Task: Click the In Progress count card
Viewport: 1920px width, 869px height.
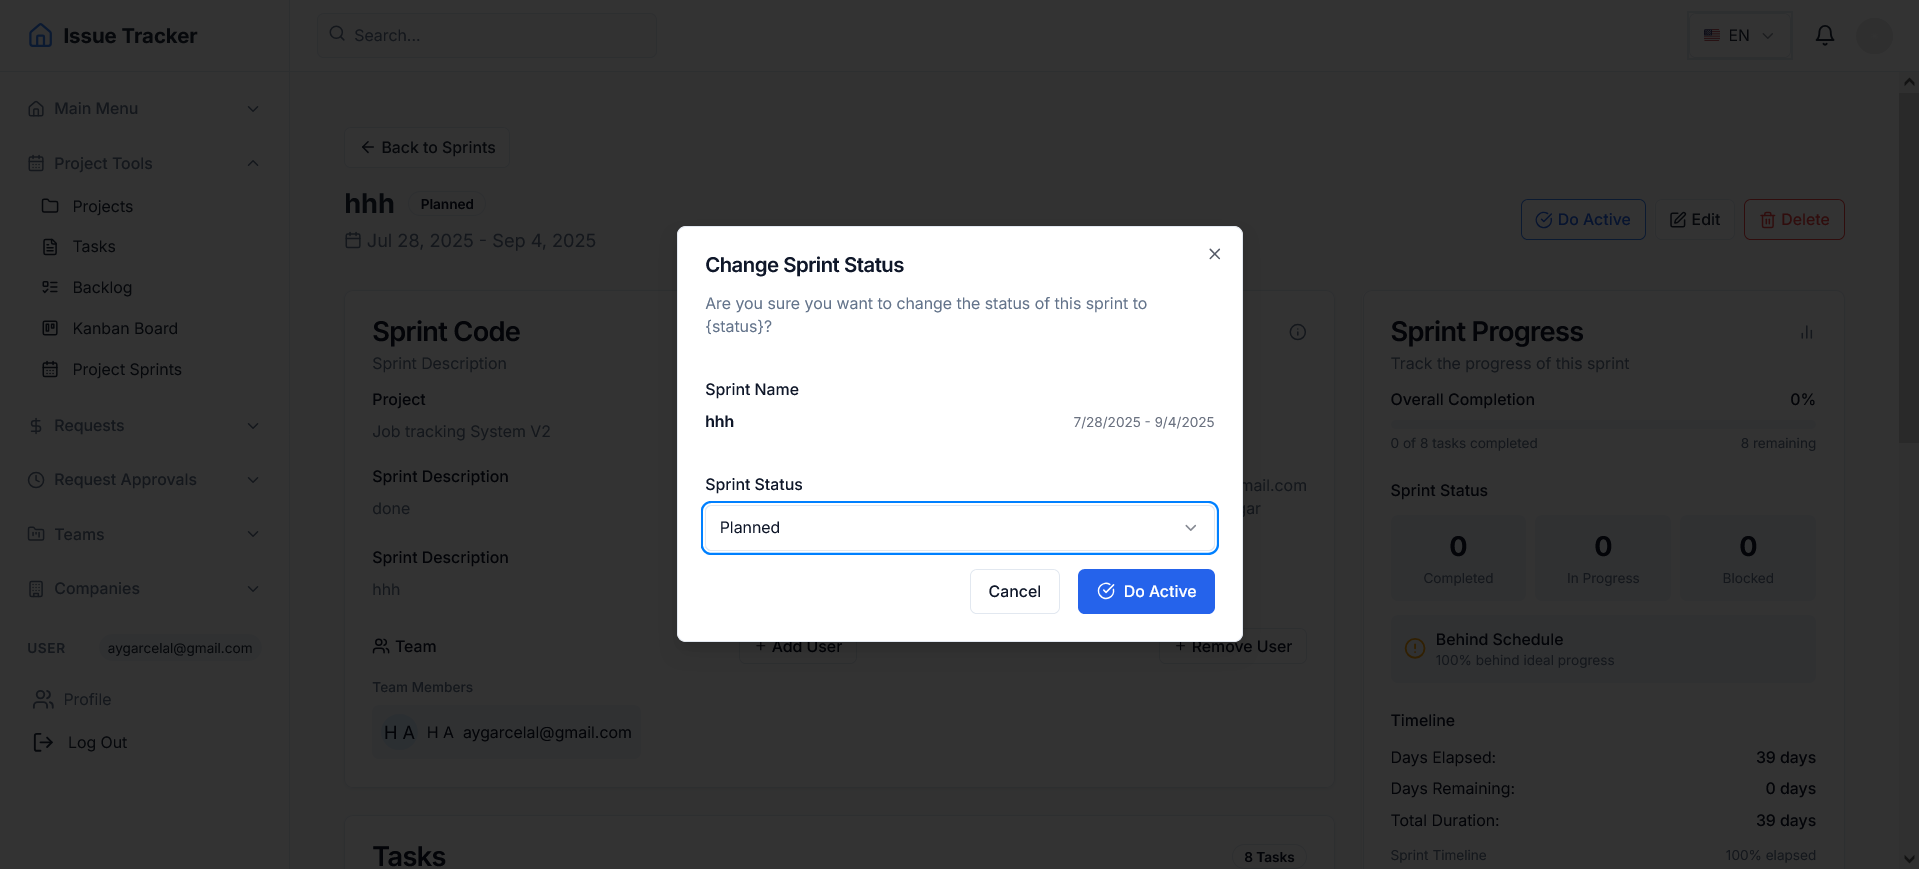Action: pyautogui.click(x=1603, y=559)
